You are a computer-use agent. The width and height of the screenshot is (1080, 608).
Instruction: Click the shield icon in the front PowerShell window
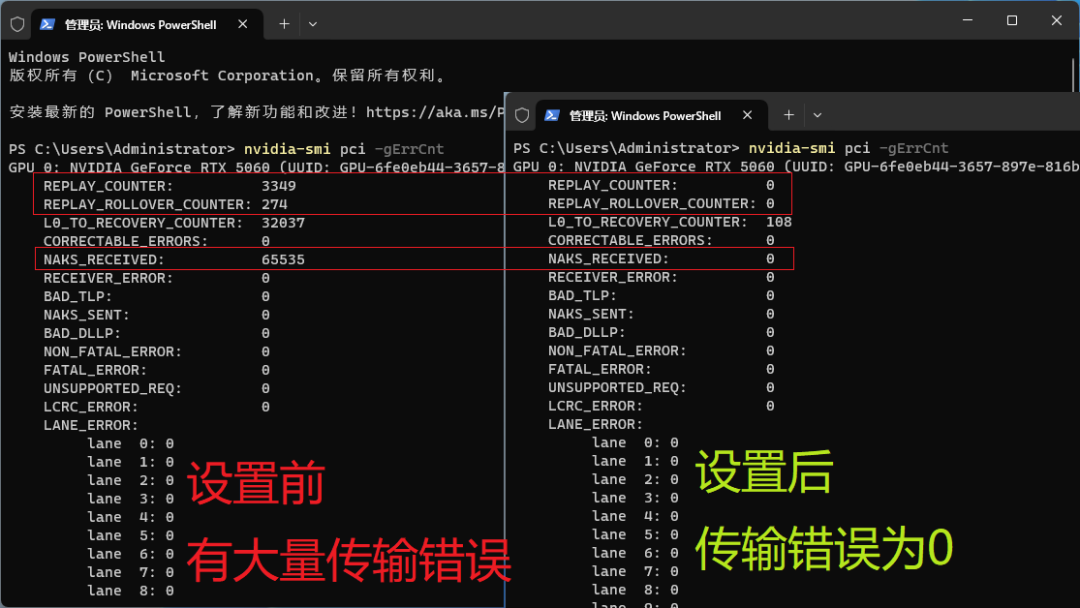click(x=522, y=115)
